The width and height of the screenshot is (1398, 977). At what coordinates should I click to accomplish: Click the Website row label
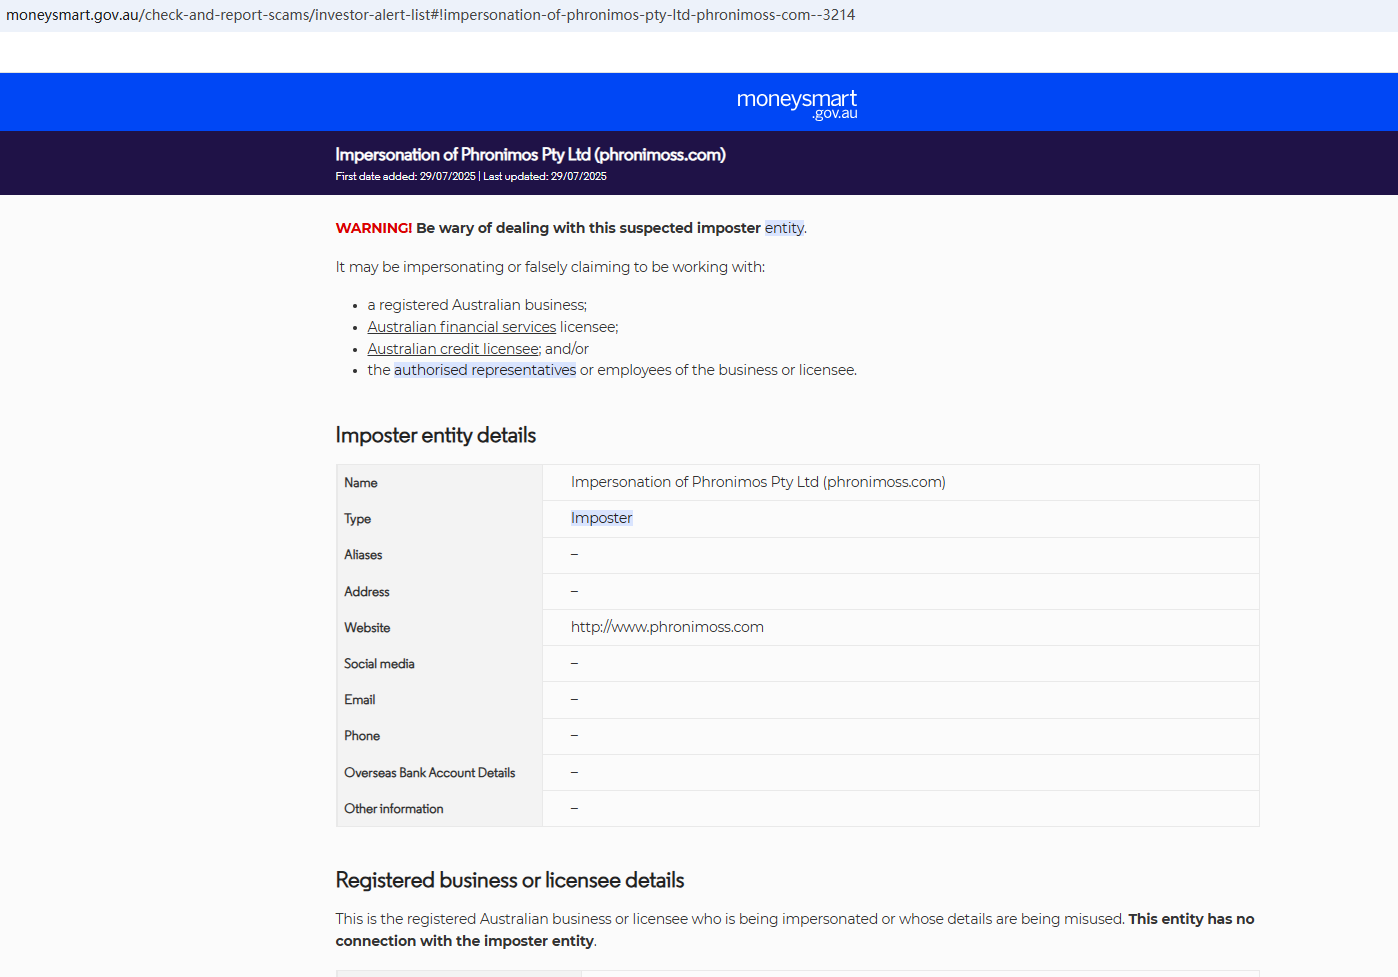click(x=367, y=628)
